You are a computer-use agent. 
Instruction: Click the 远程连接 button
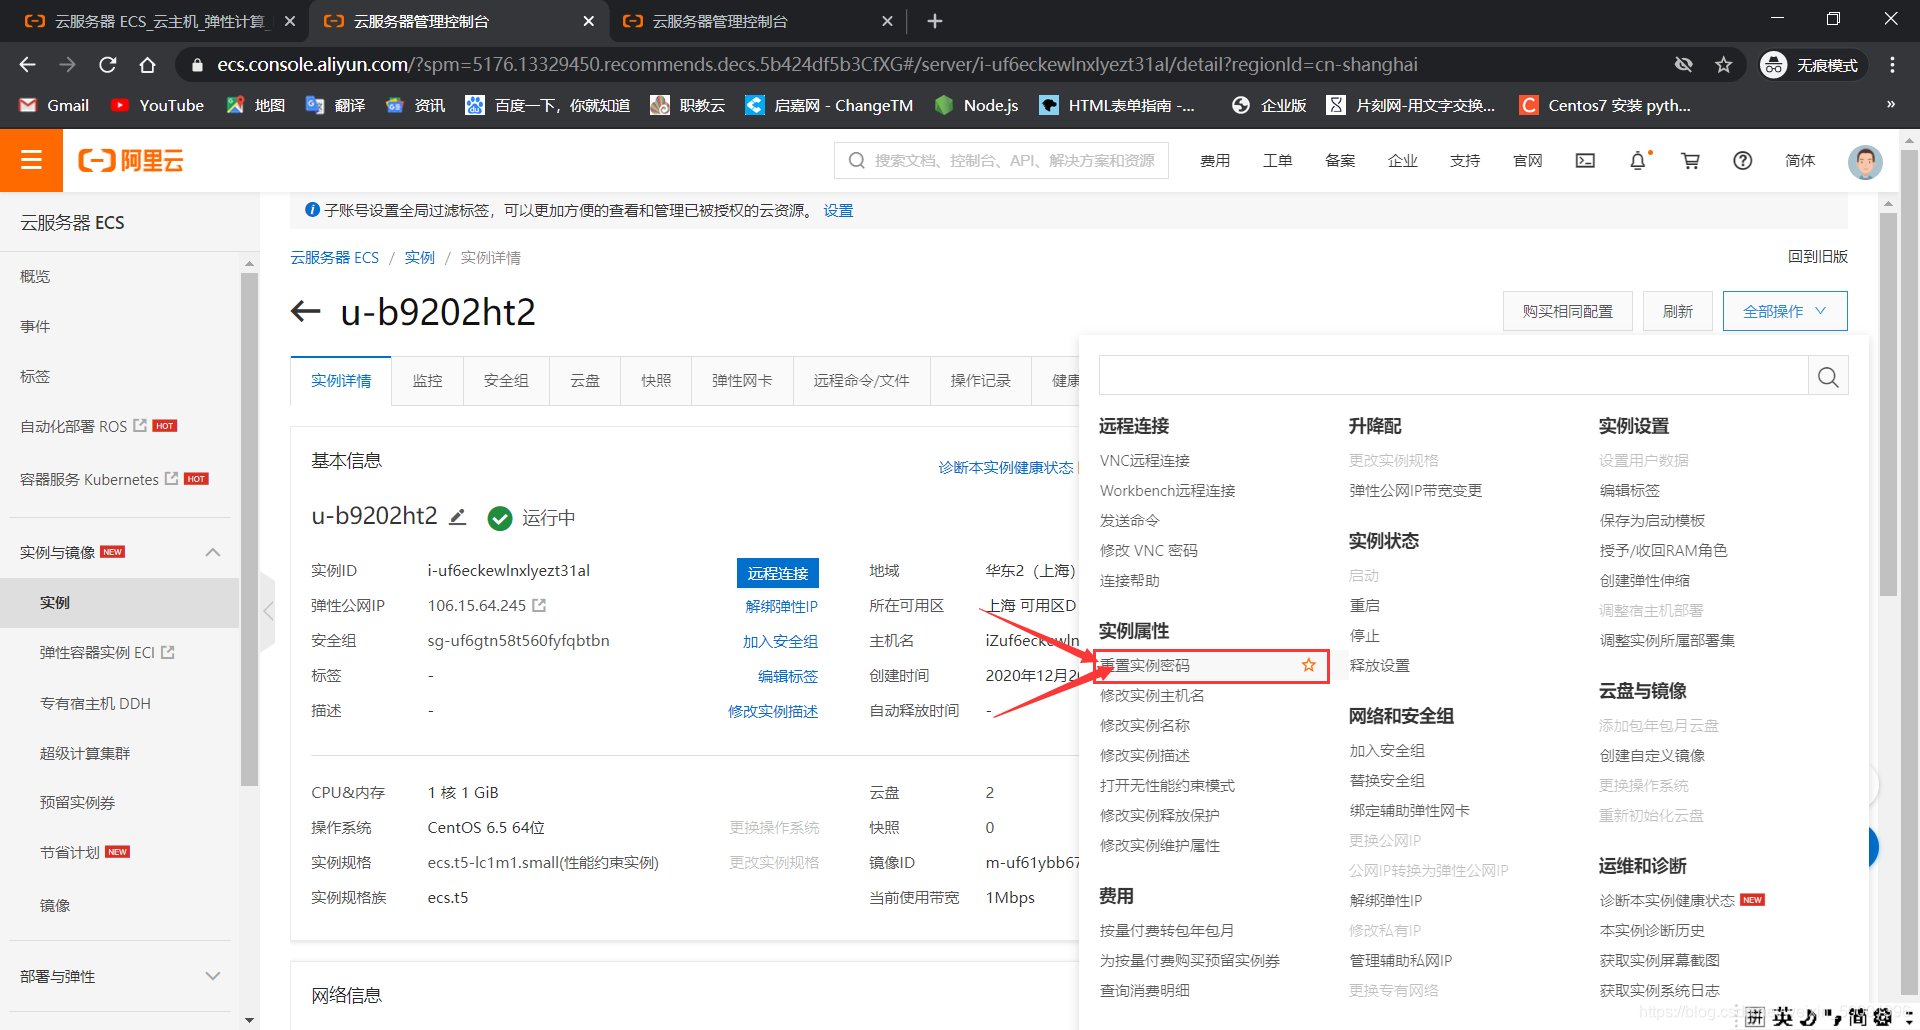pyautogui.click(x=778, y=572)
